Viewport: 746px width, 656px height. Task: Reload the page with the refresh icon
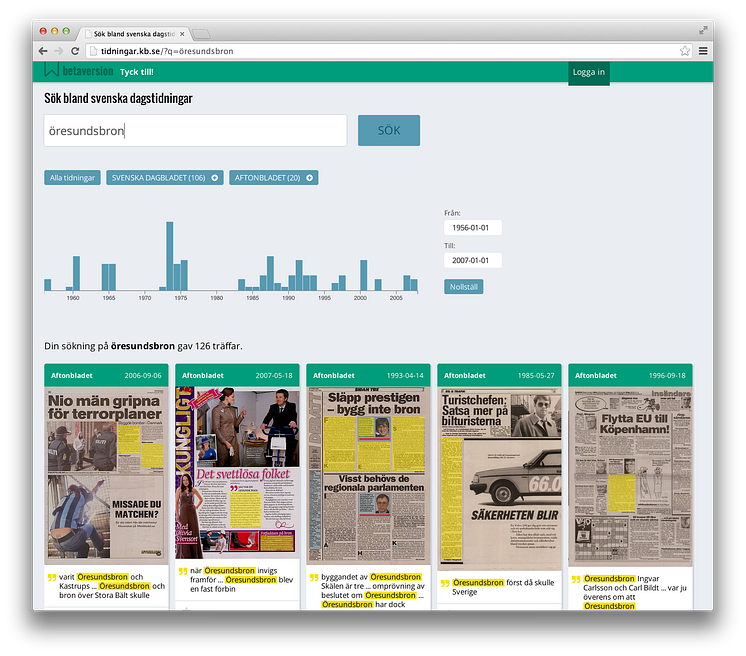click(x=75, y=51)
